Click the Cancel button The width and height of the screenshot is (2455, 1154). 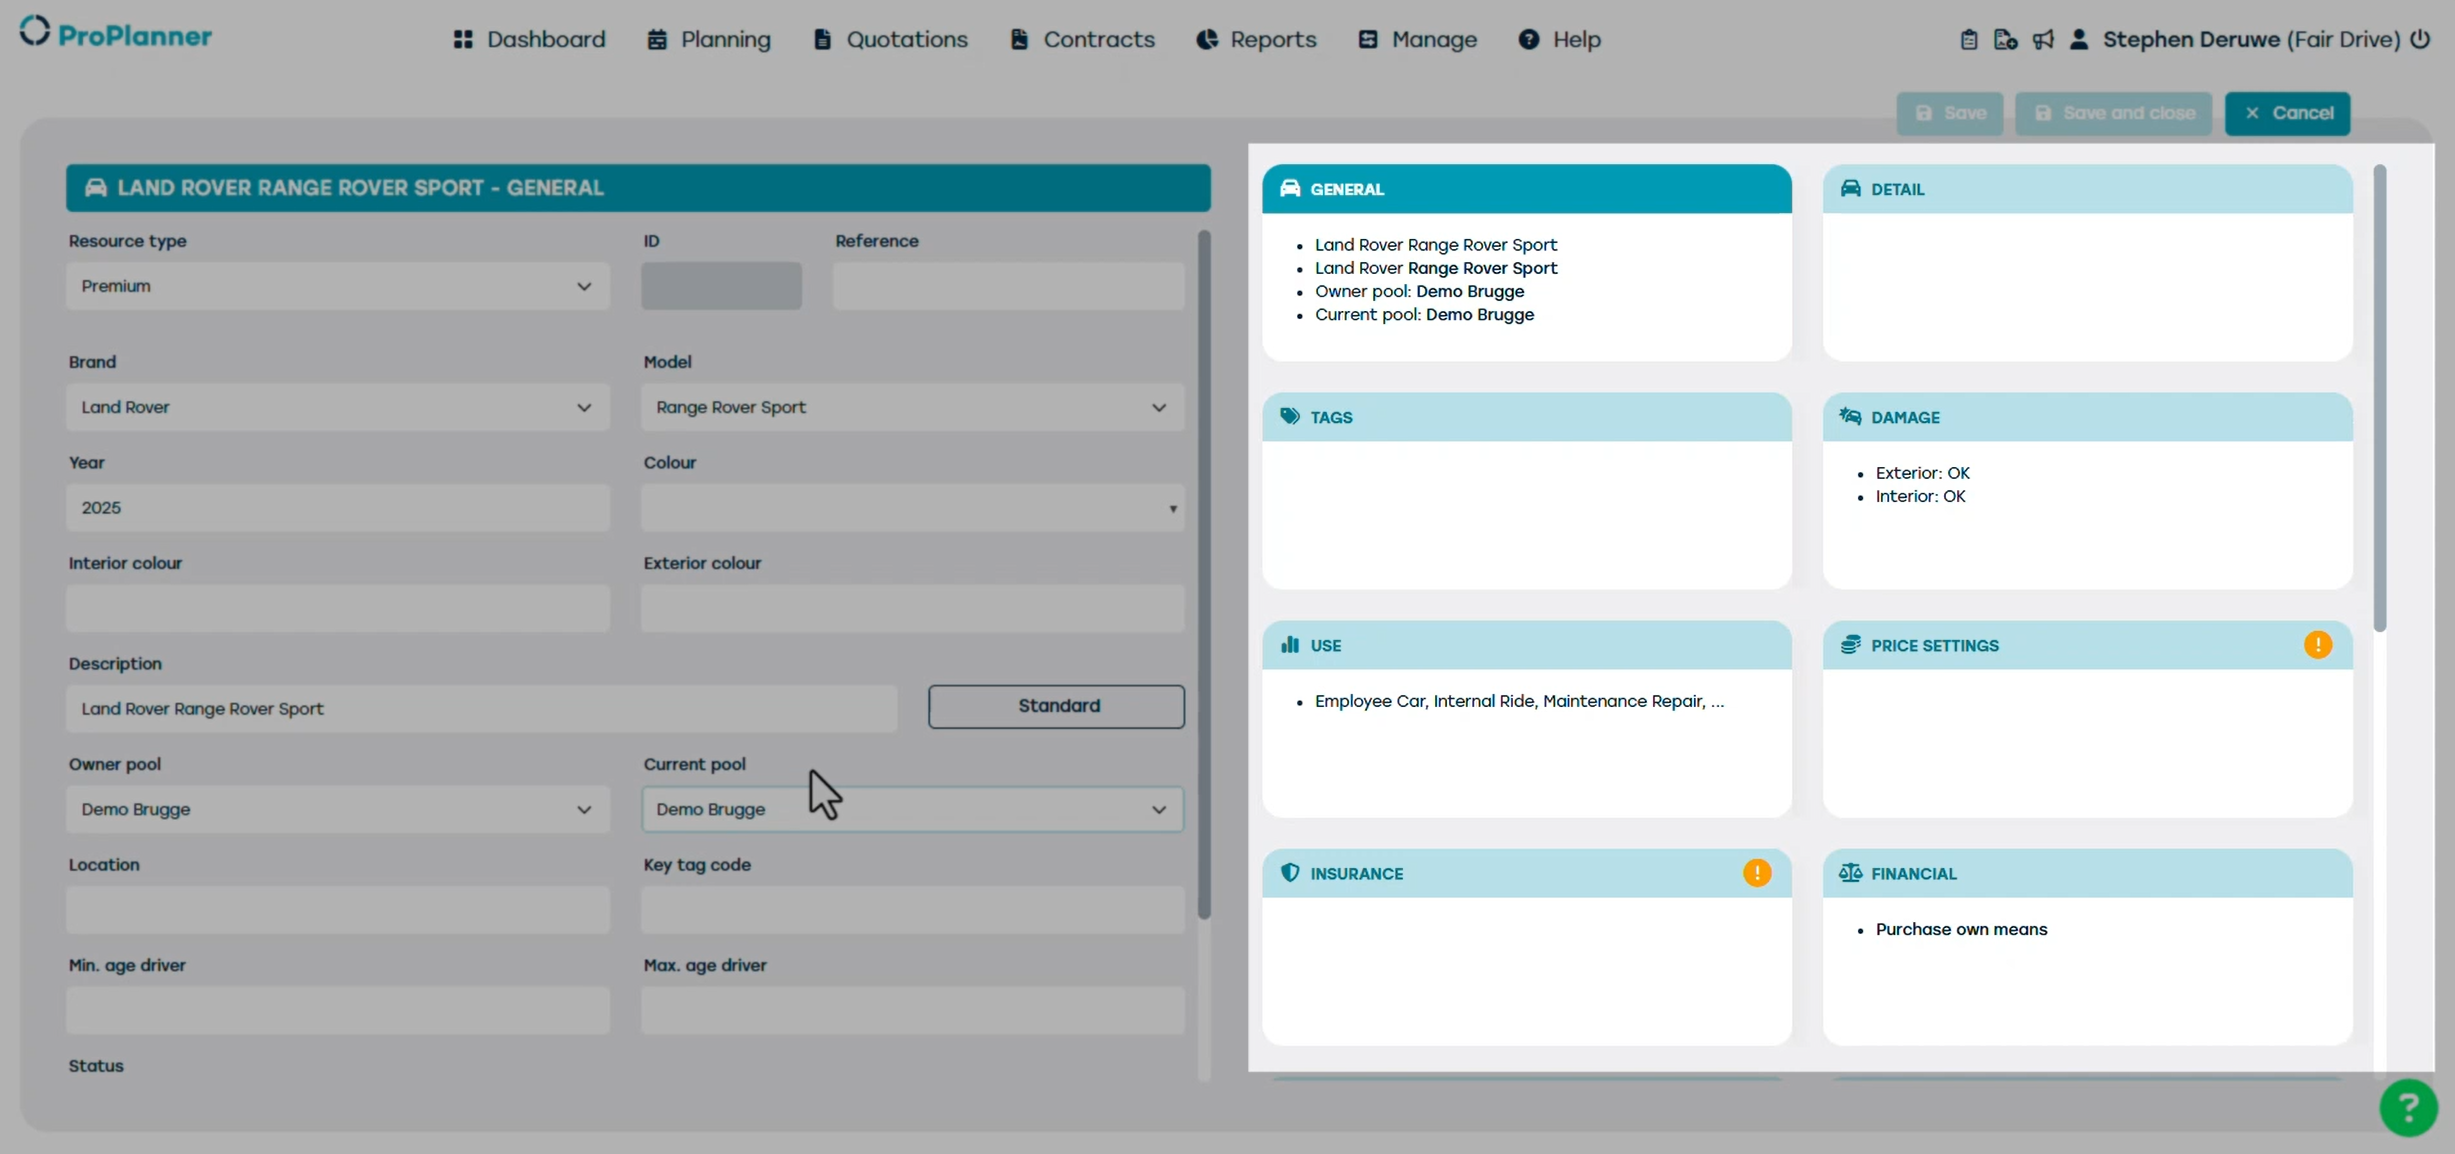coord(2286,113)
